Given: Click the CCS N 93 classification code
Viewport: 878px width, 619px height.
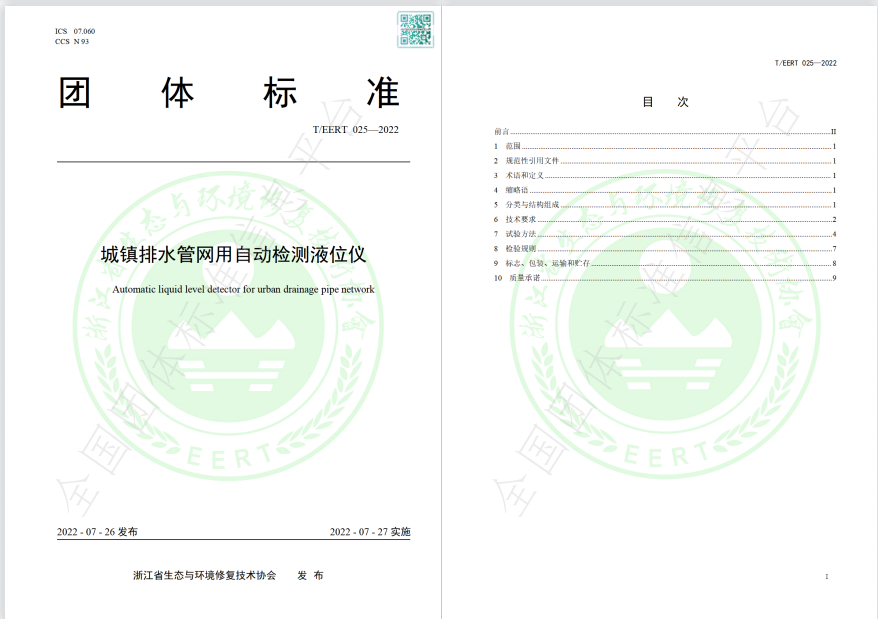Looking at the screenshot, I should 72,41.
